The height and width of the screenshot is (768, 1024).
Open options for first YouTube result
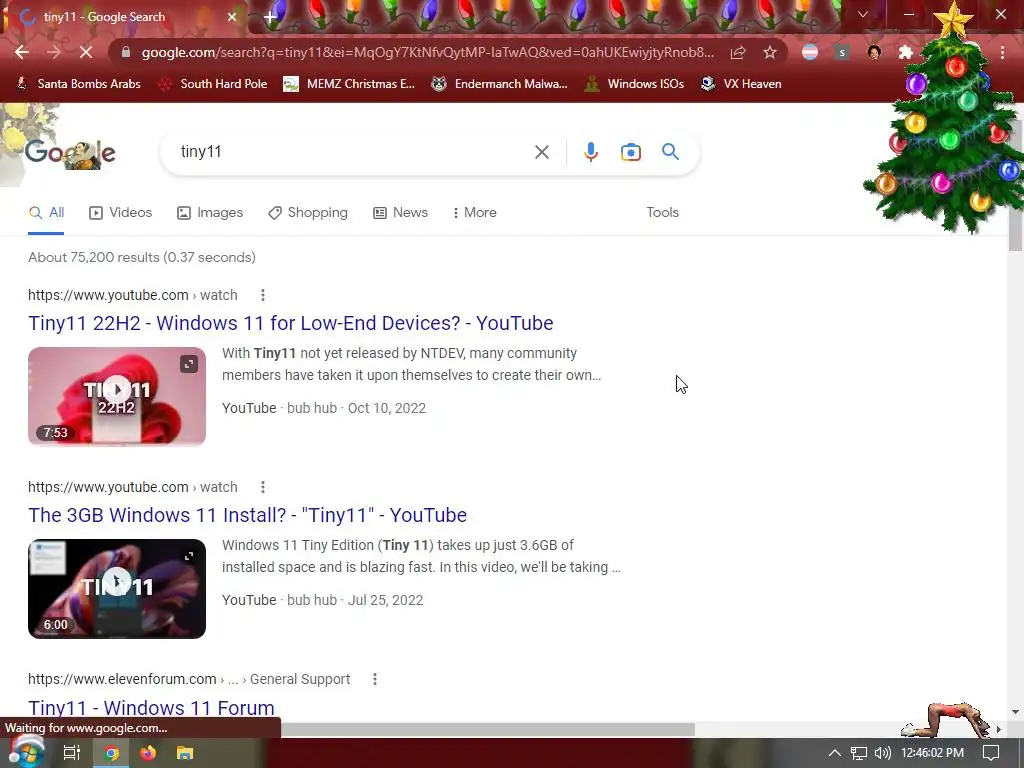point(263,295)
